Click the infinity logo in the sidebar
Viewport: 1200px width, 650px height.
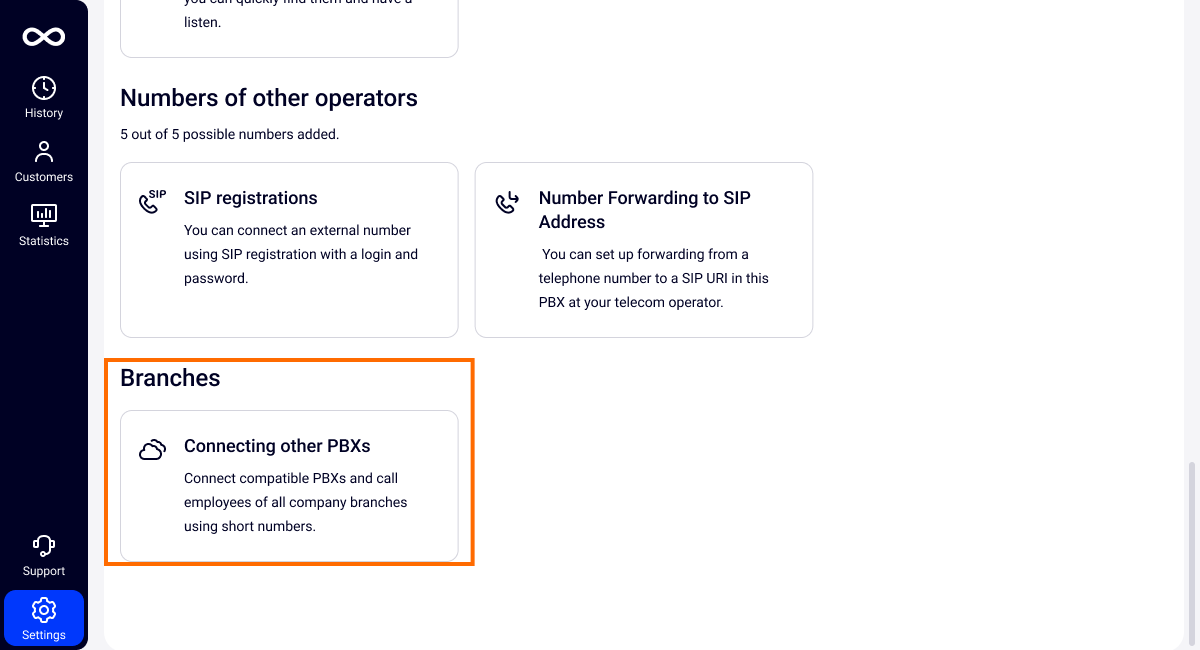pos(44,37)
